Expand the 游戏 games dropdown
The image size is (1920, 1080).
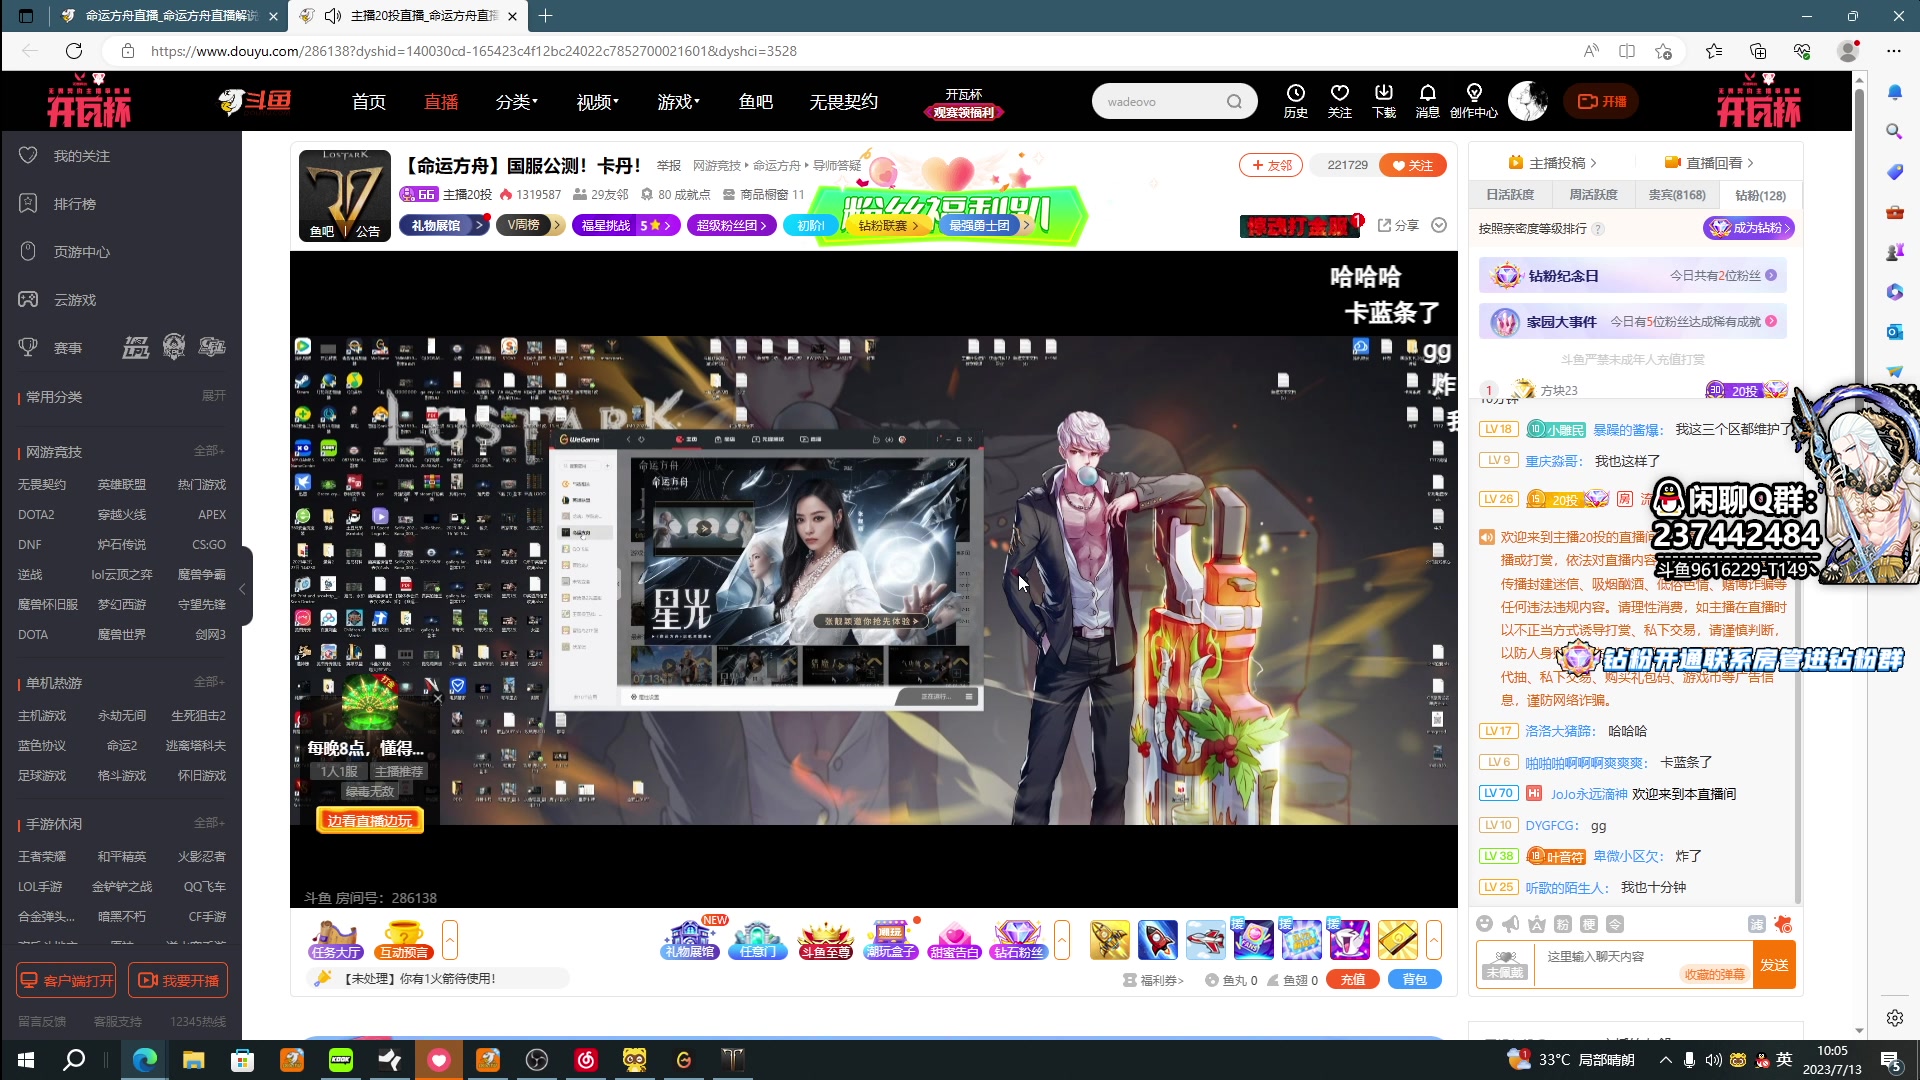pos(678,102)
